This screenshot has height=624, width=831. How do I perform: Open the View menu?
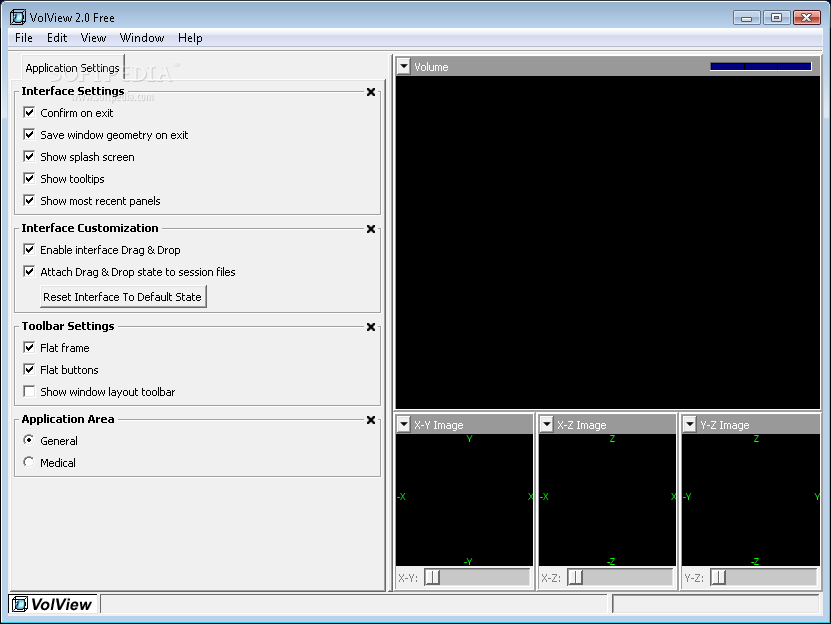(93, 38)
